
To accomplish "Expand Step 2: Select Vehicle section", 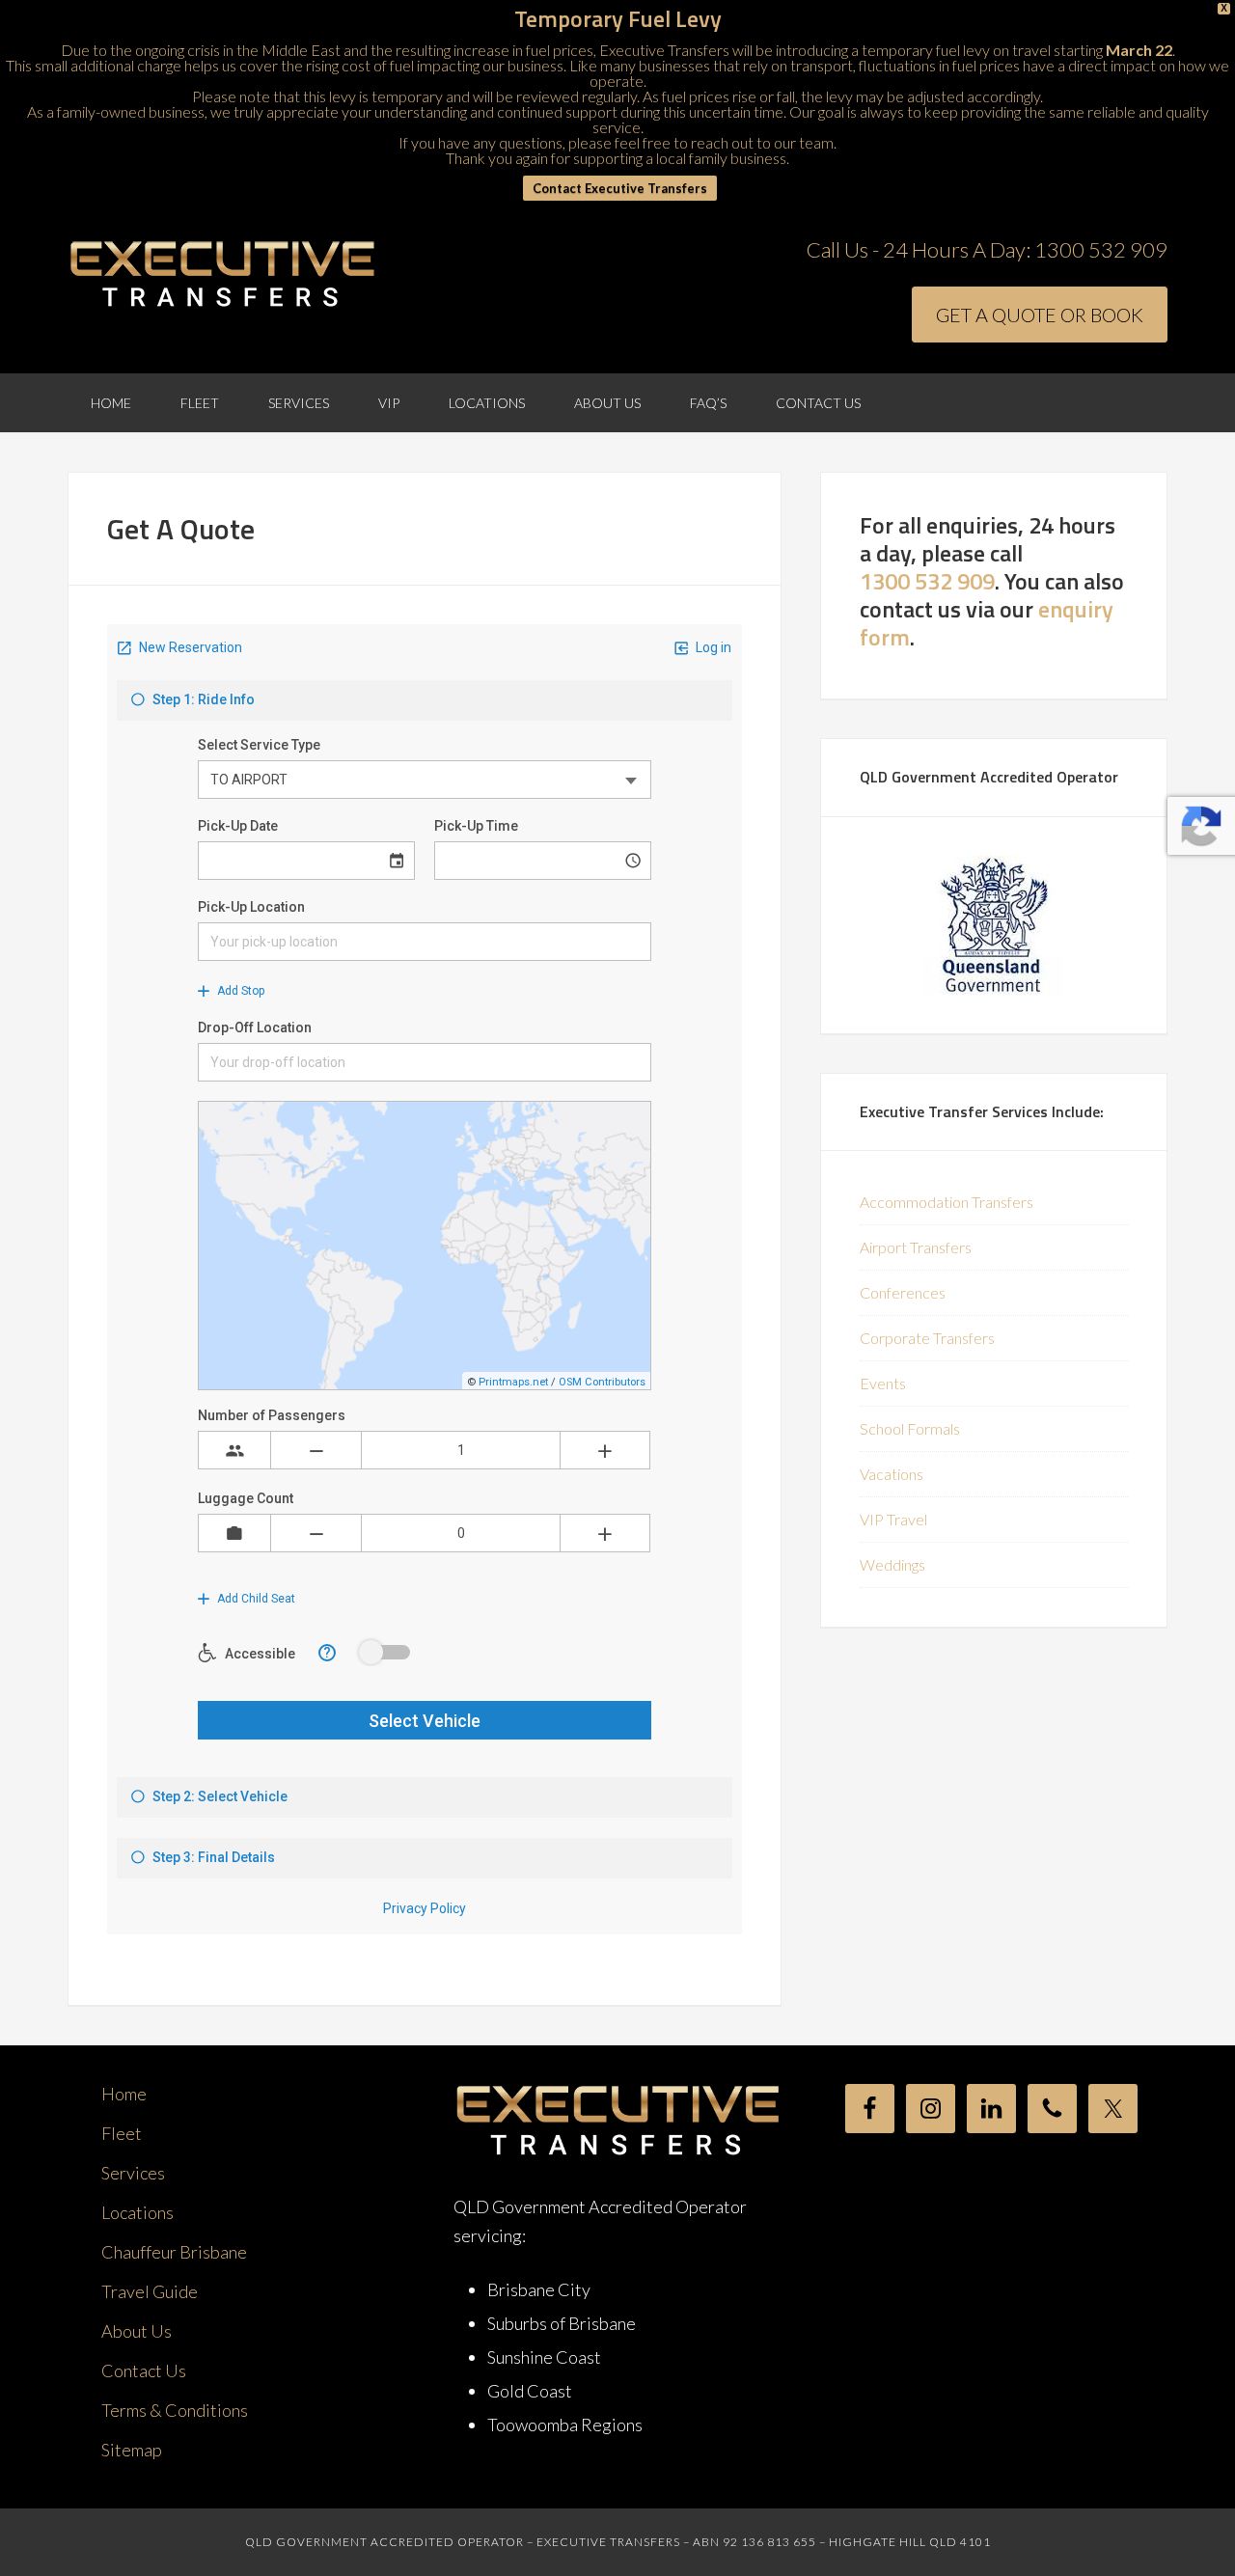I will (x=424, y=1797).
